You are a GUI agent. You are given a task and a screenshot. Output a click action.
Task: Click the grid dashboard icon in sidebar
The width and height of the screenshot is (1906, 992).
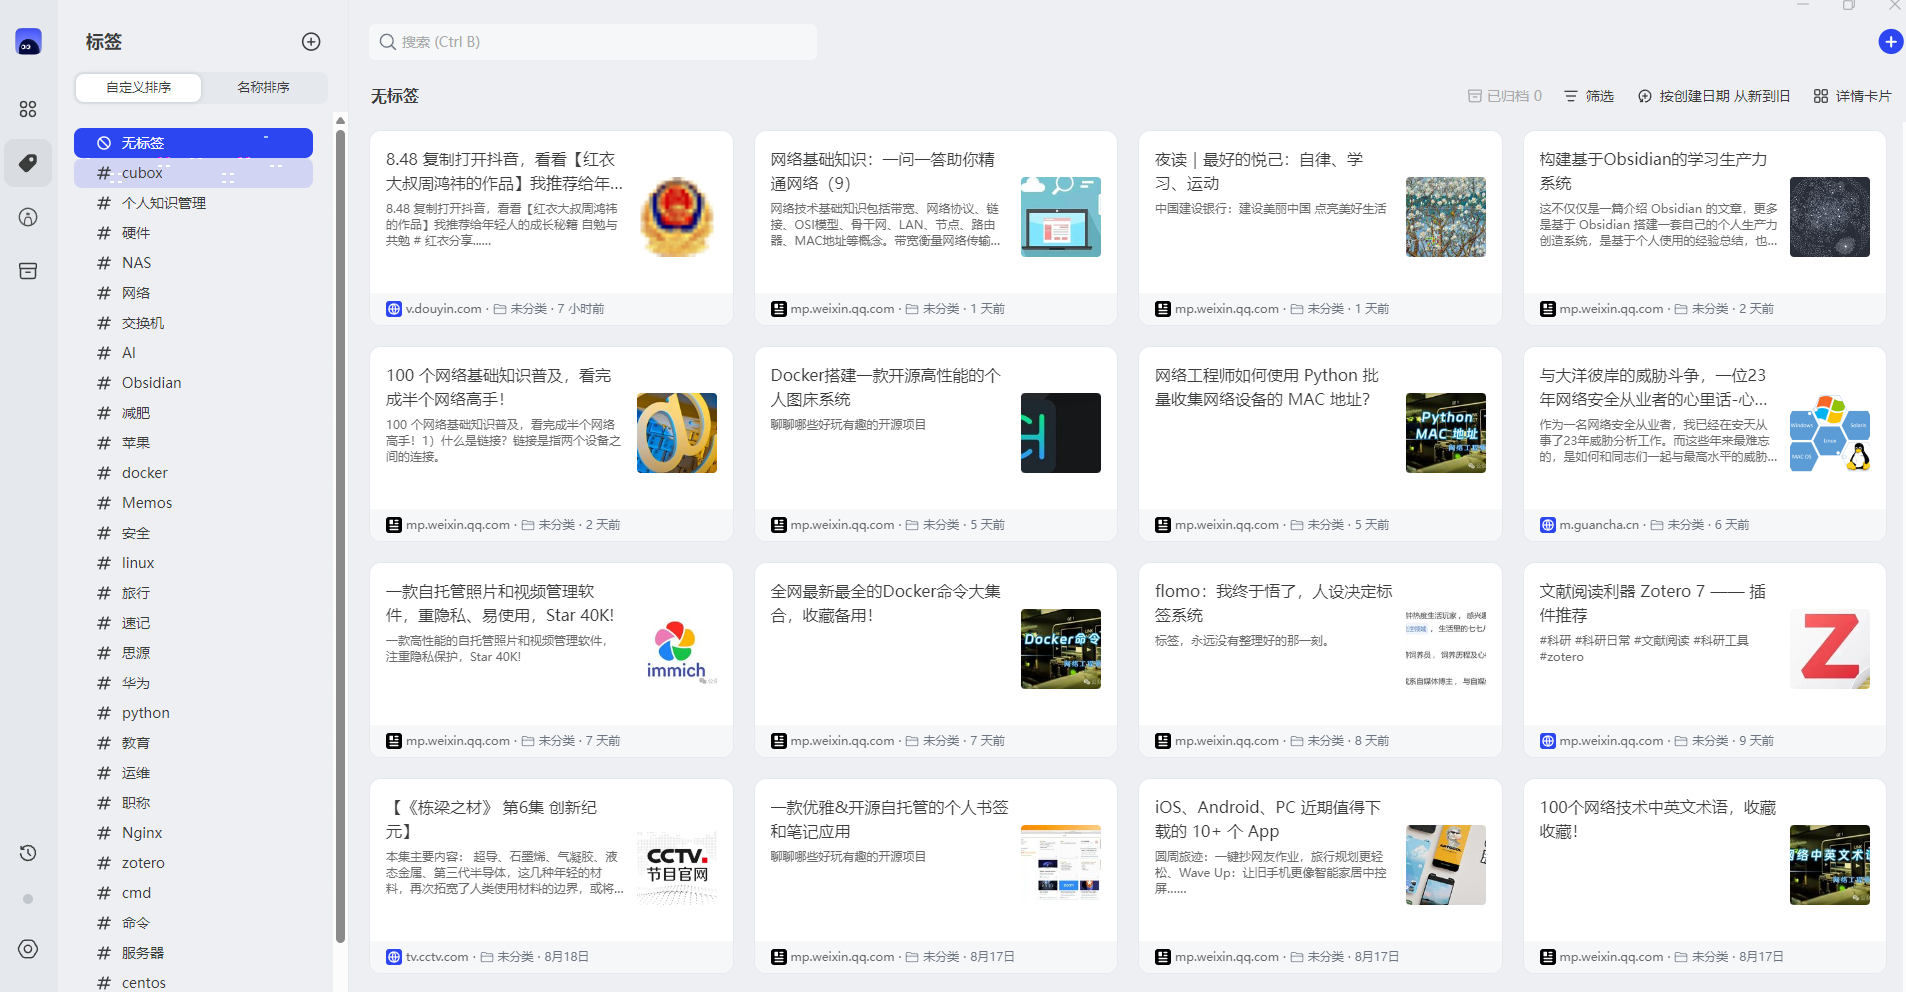[x=28, y=109]
